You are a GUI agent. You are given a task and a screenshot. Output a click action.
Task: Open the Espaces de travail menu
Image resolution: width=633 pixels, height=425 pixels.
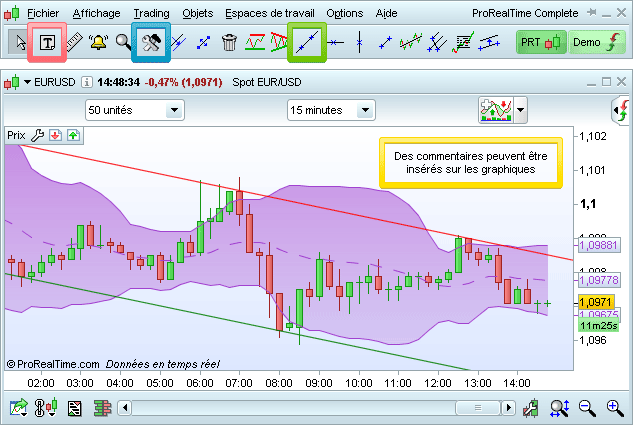coord(270,13)
